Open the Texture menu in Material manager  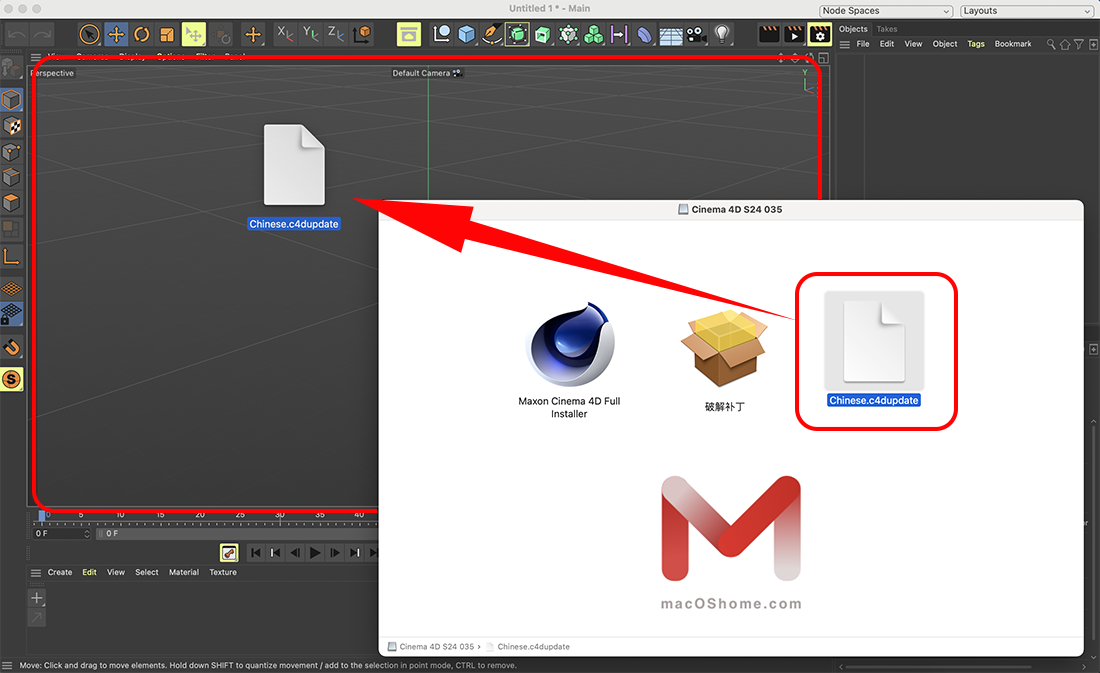click(x=223, y=573)
